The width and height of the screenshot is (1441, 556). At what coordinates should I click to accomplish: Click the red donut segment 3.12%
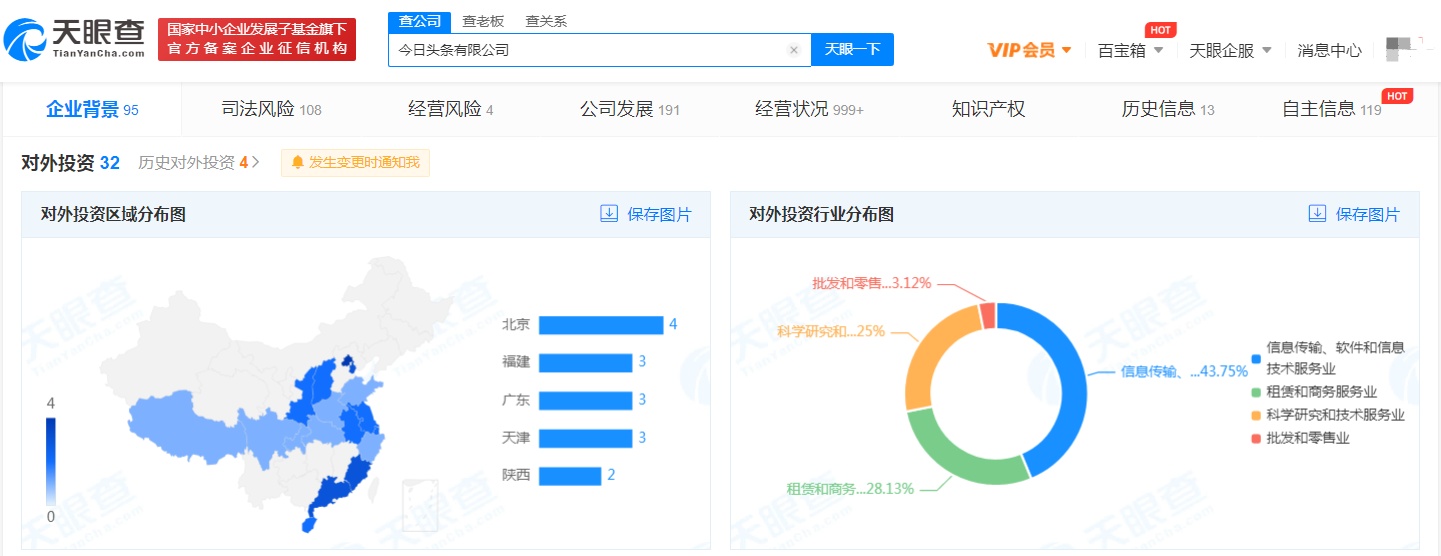987,315
